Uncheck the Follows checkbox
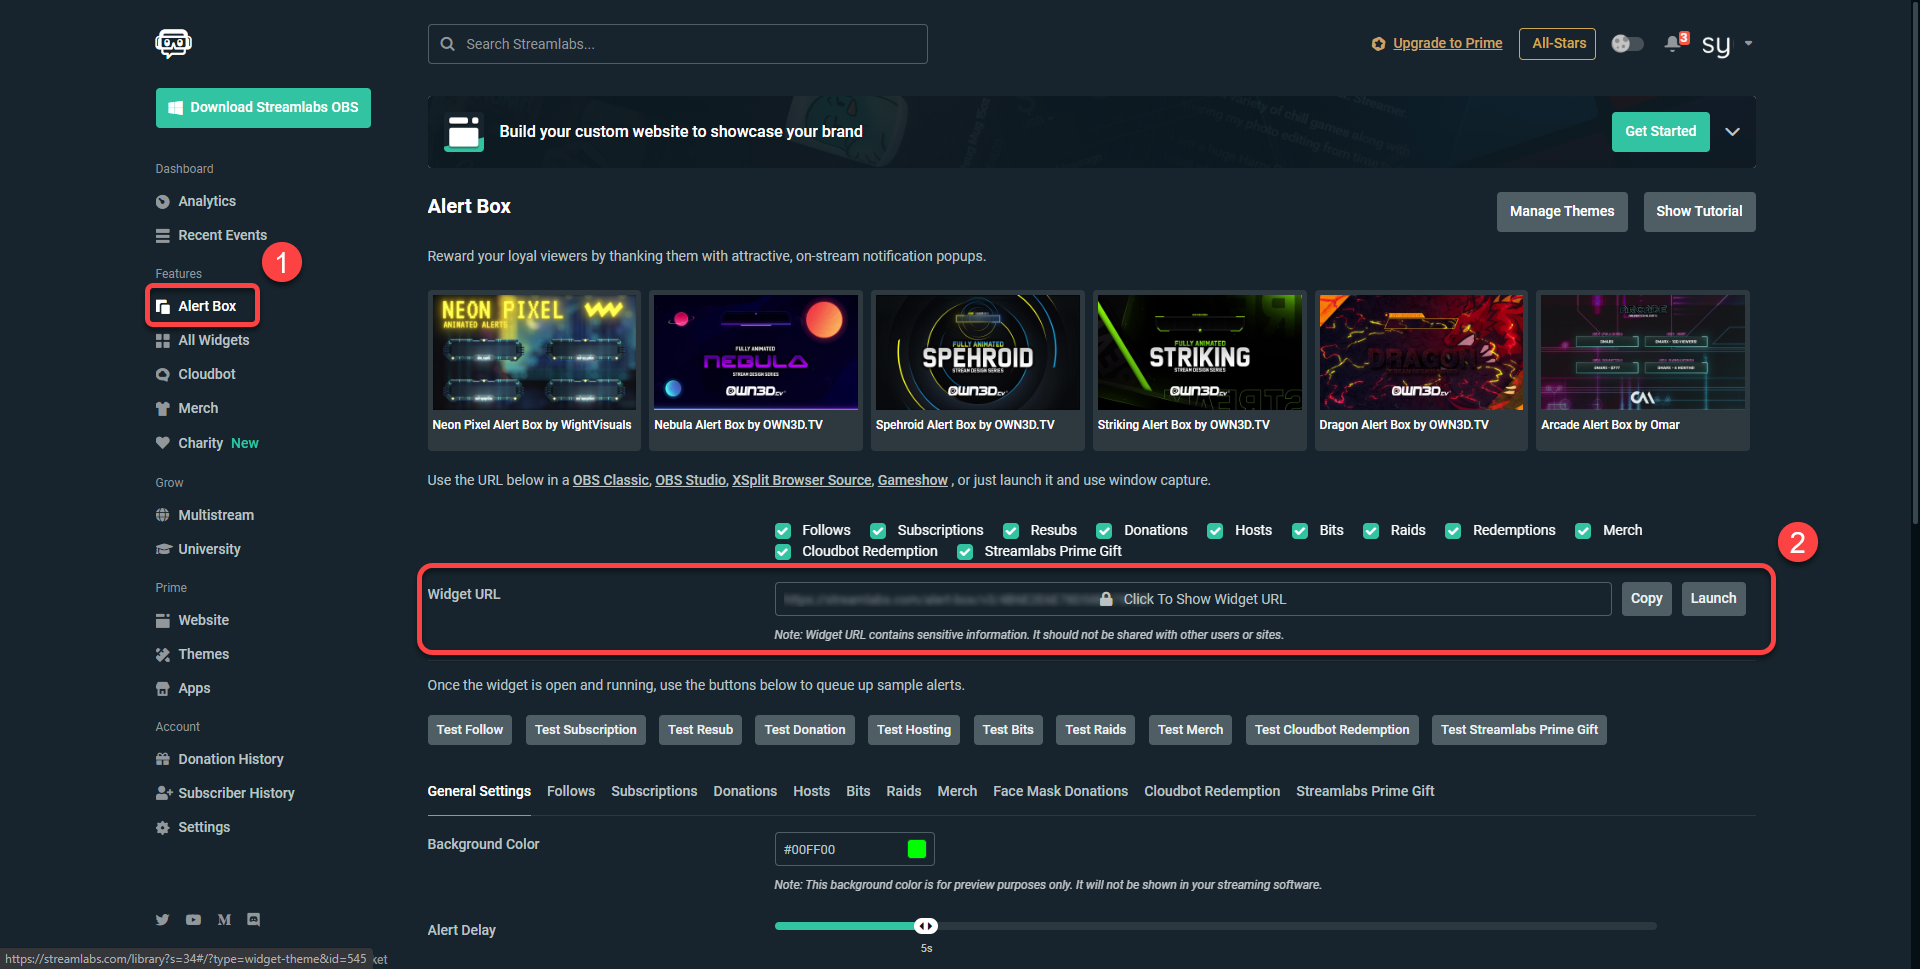This screenshot has height=969, width=1920. 783,531
